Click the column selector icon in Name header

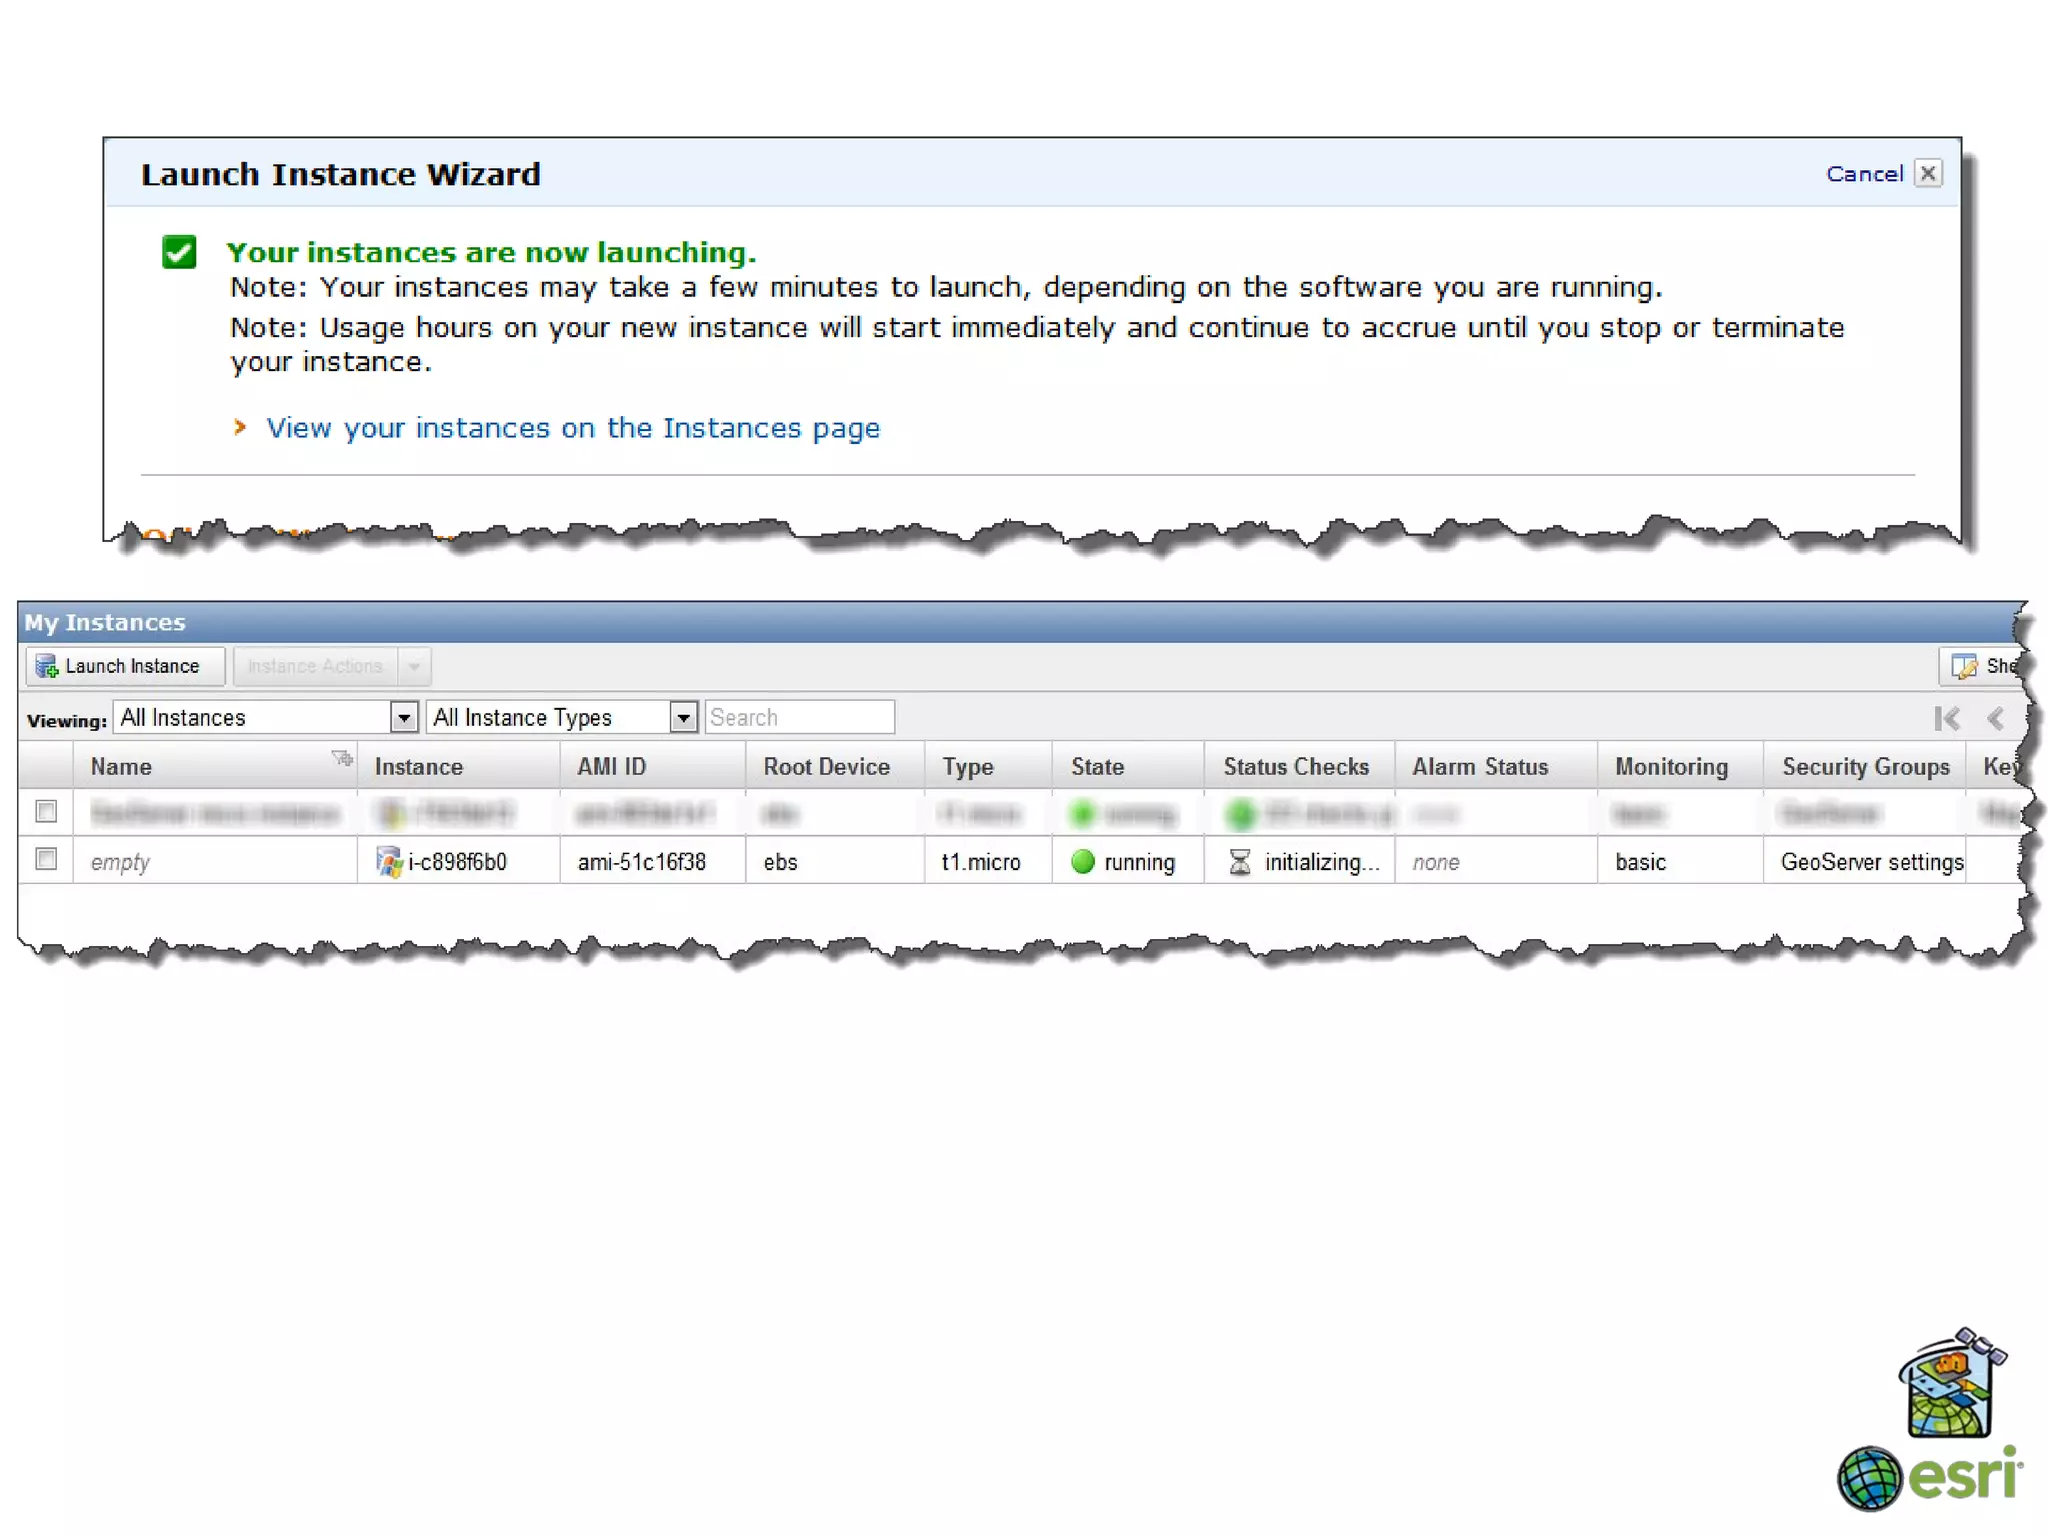click(342, 758)
